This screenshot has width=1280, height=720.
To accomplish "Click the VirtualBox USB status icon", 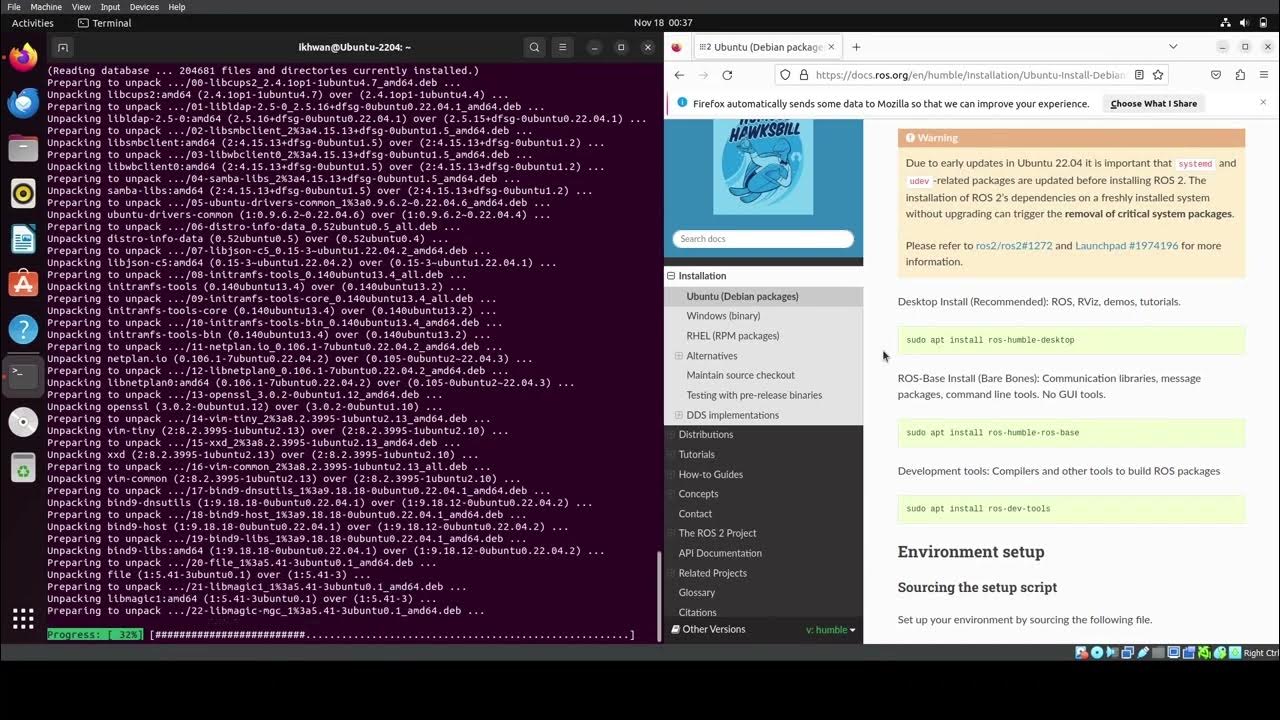I will 1144,653.
